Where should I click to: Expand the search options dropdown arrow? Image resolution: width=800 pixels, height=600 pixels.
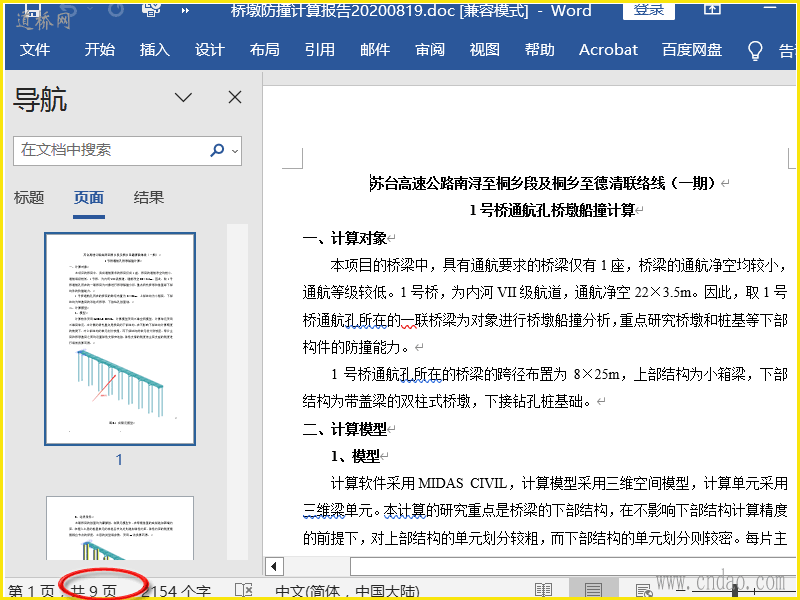pos(235,151)
